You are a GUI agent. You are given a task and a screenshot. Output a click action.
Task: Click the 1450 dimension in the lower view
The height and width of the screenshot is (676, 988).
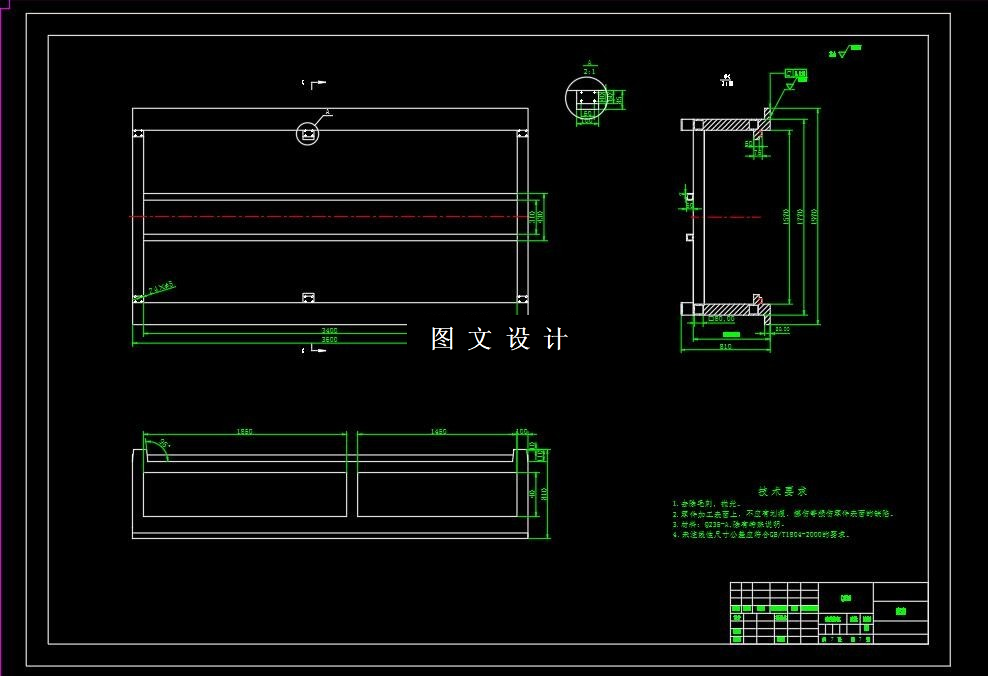click(x=438, y=432)
